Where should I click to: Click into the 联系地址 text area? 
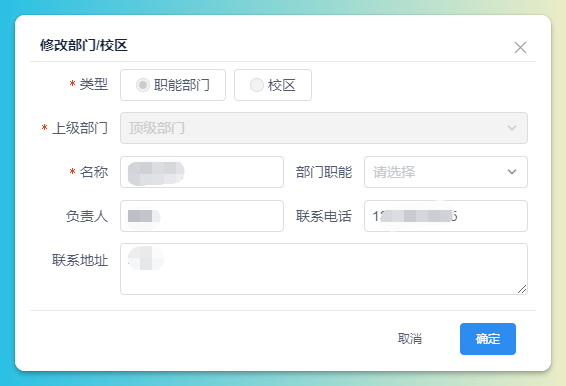tap(324, 269)
